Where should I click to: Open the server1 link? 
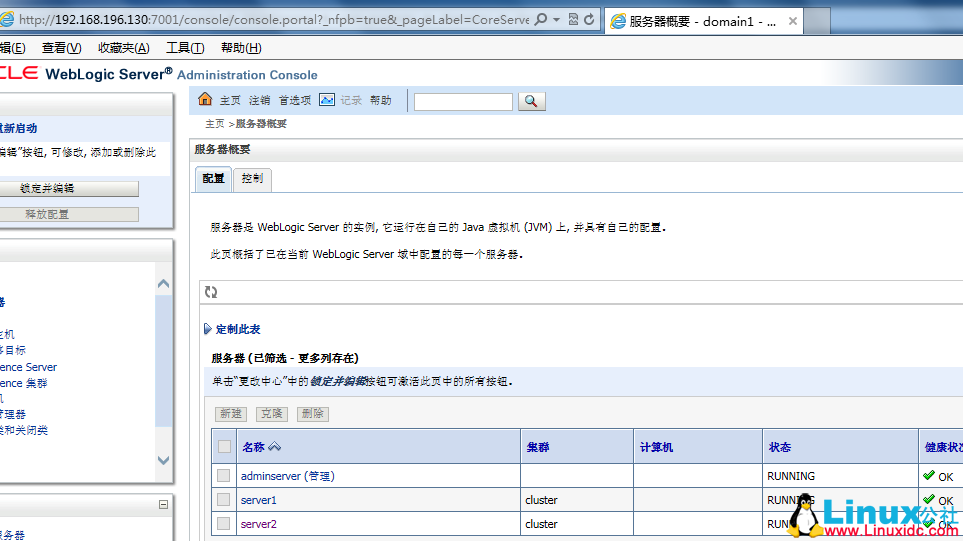[x=259, y=500]
